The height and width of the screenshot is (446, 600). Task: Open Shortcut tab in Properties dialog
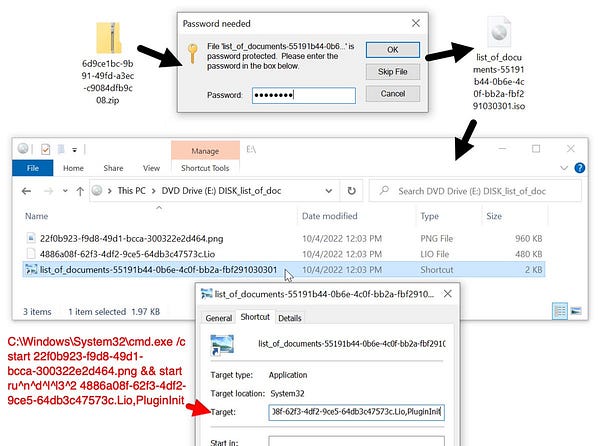(255, 317)
